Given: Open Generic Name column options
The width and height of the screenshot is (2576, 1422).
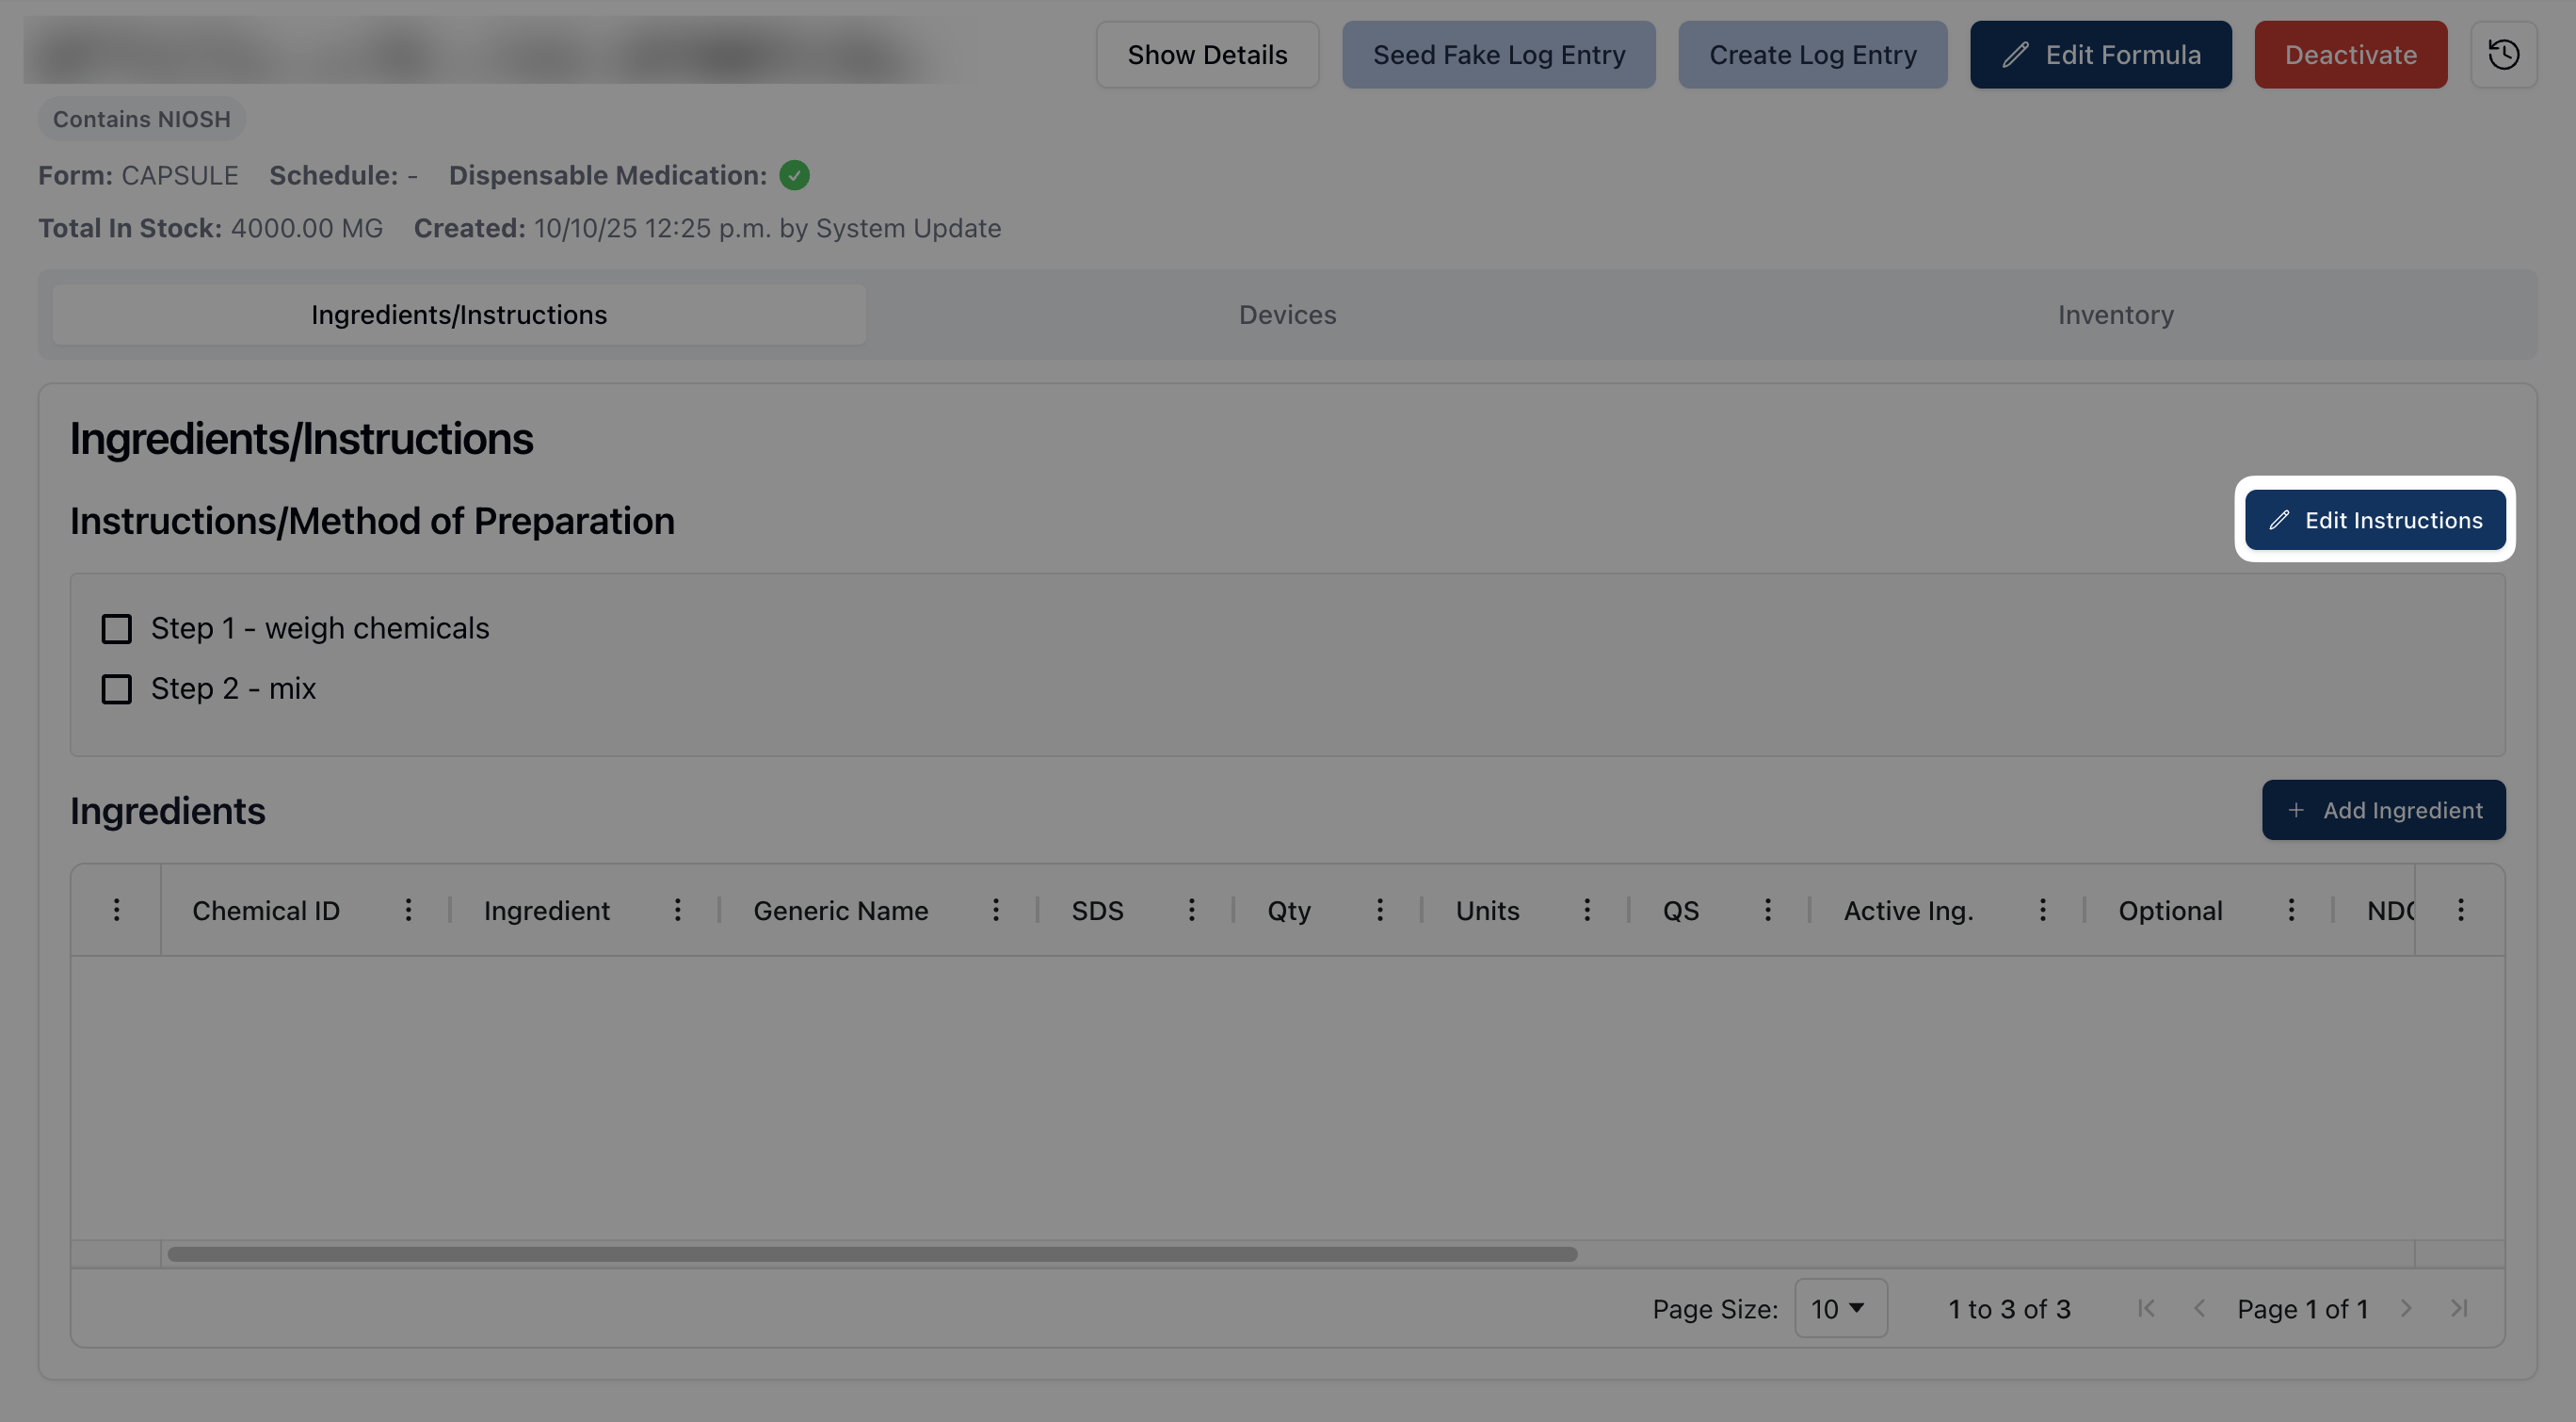Looking at the screenshot, I should click(x=995, y=910).
